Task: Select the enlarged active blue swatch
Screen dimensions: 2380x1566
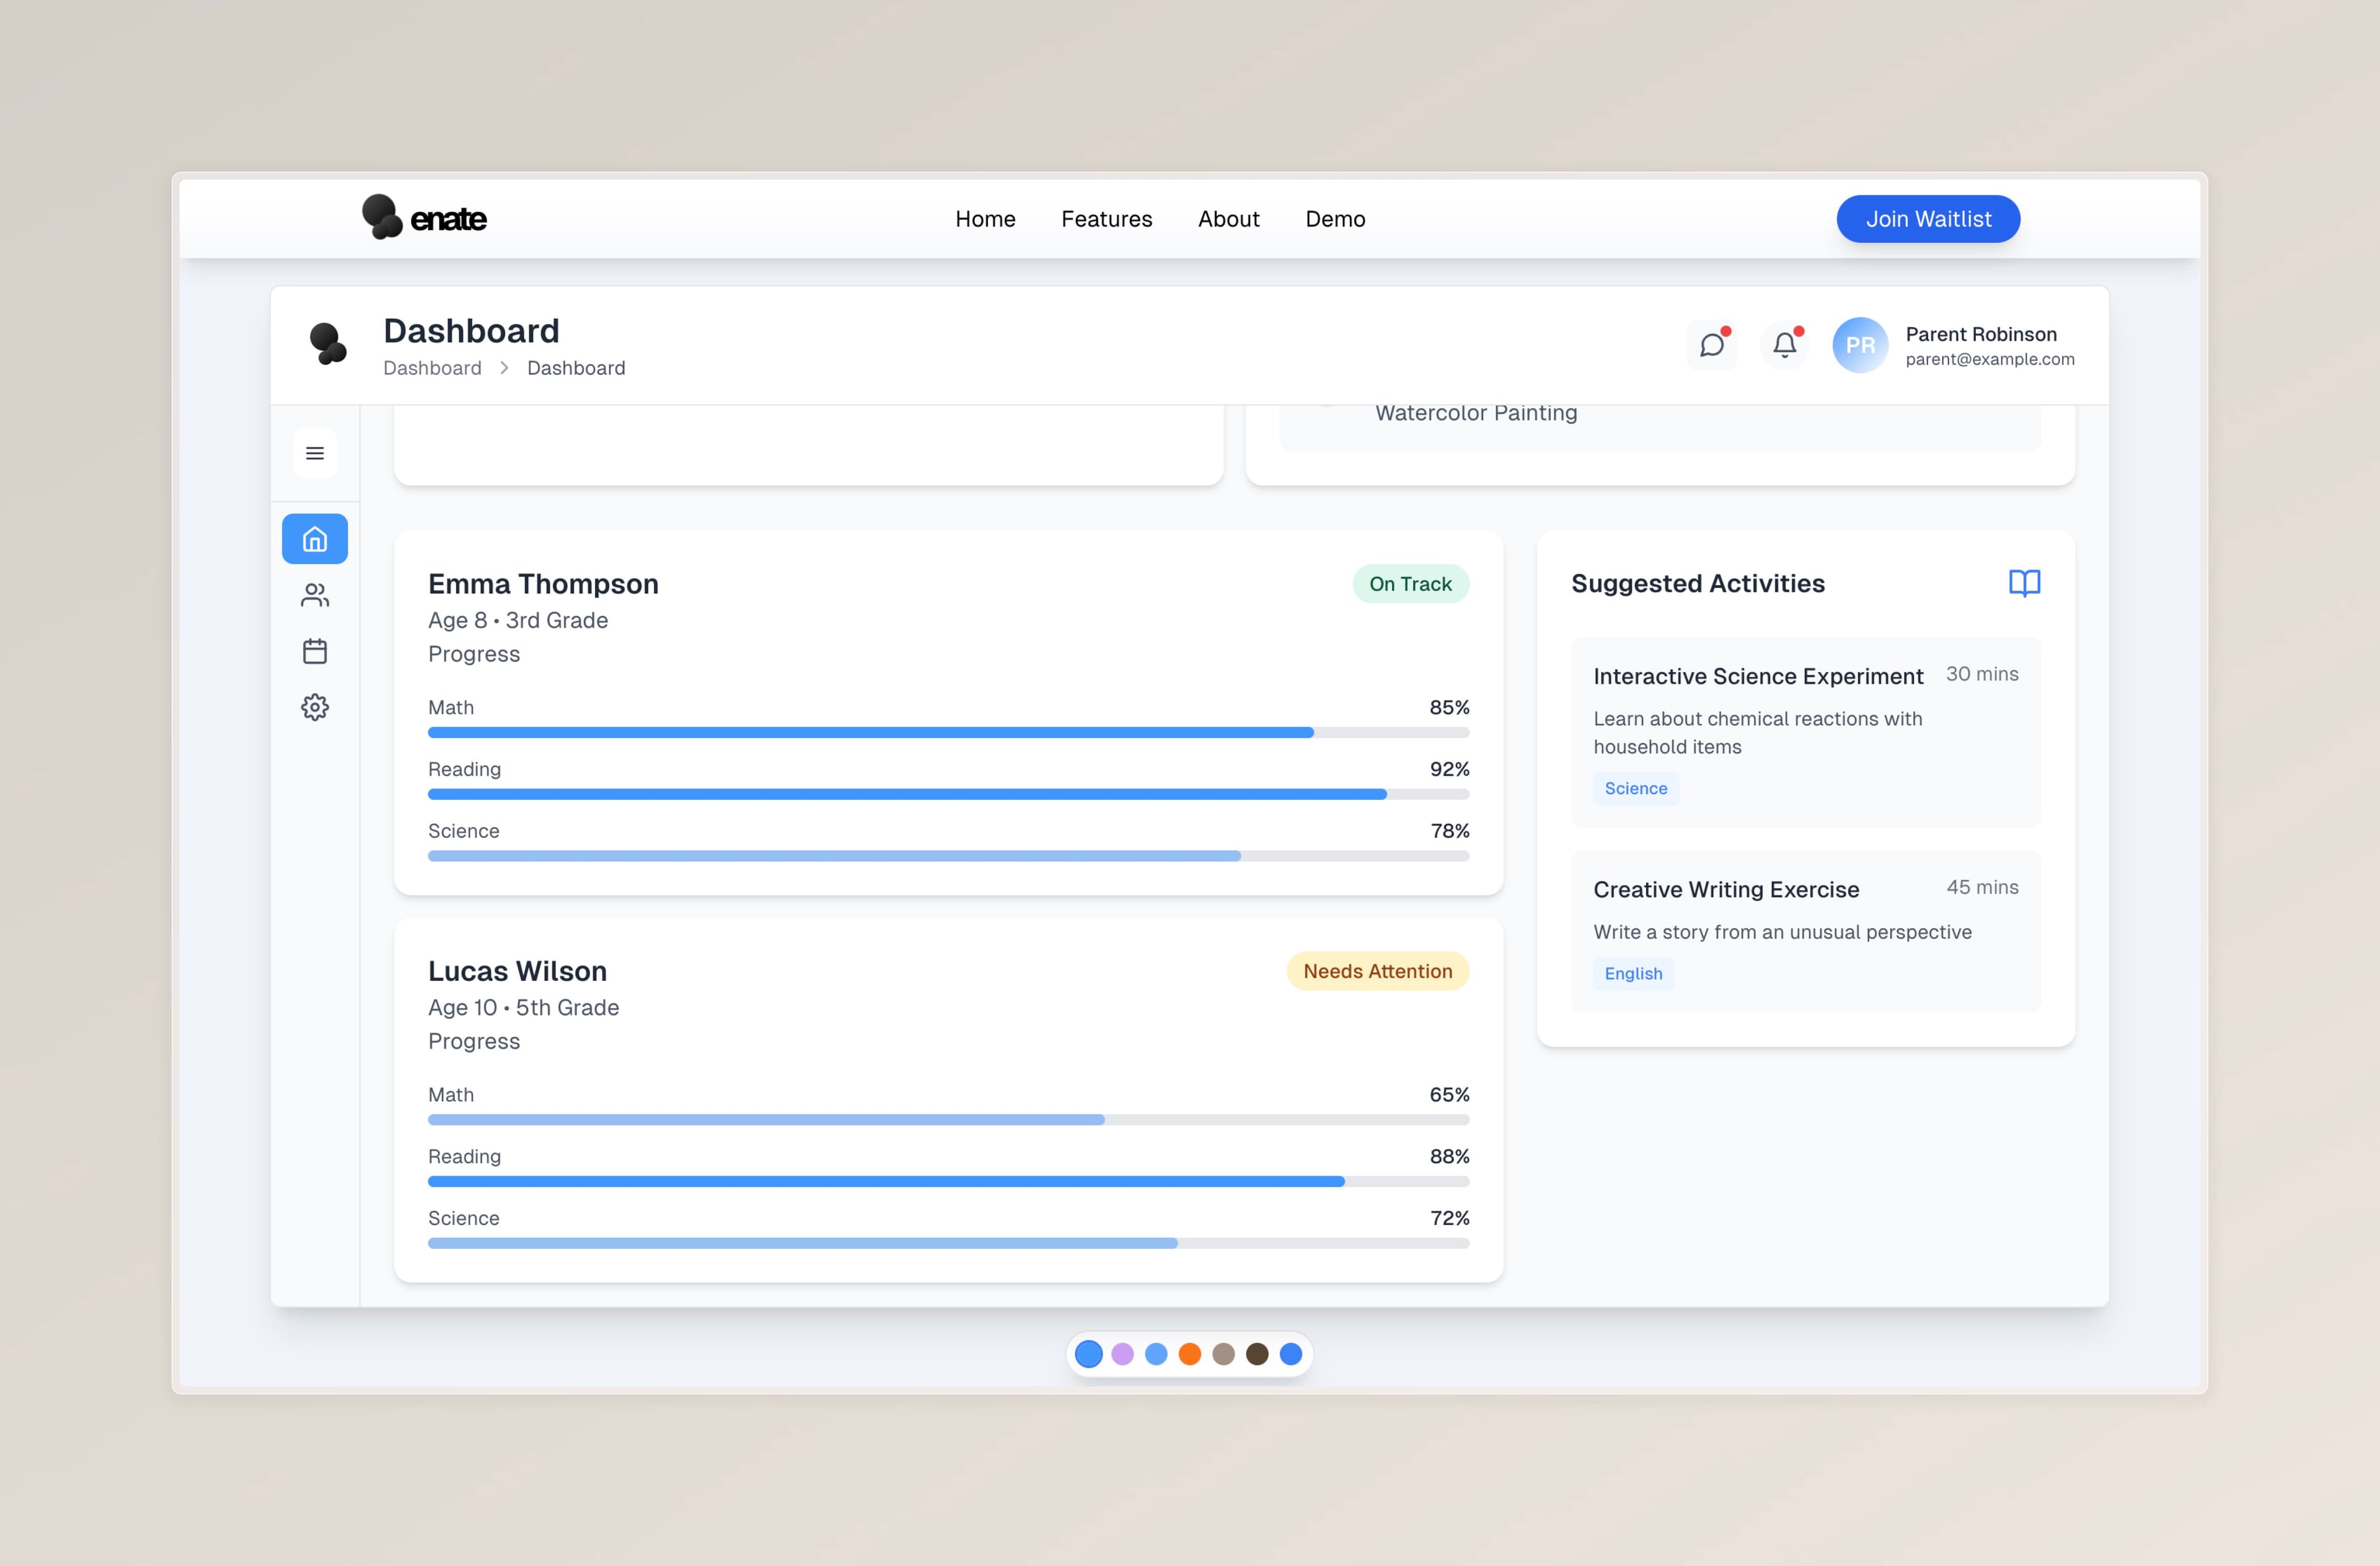Action: [1088, 1354]
